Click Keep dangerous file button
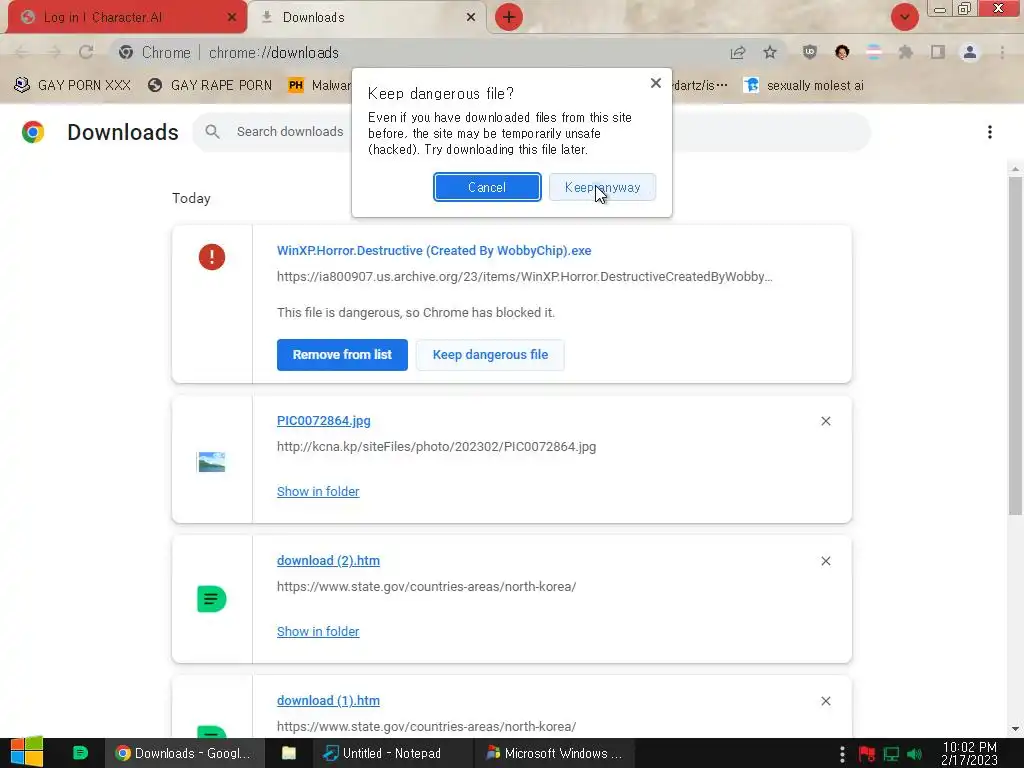The image size is (1024, 768). 490,355
